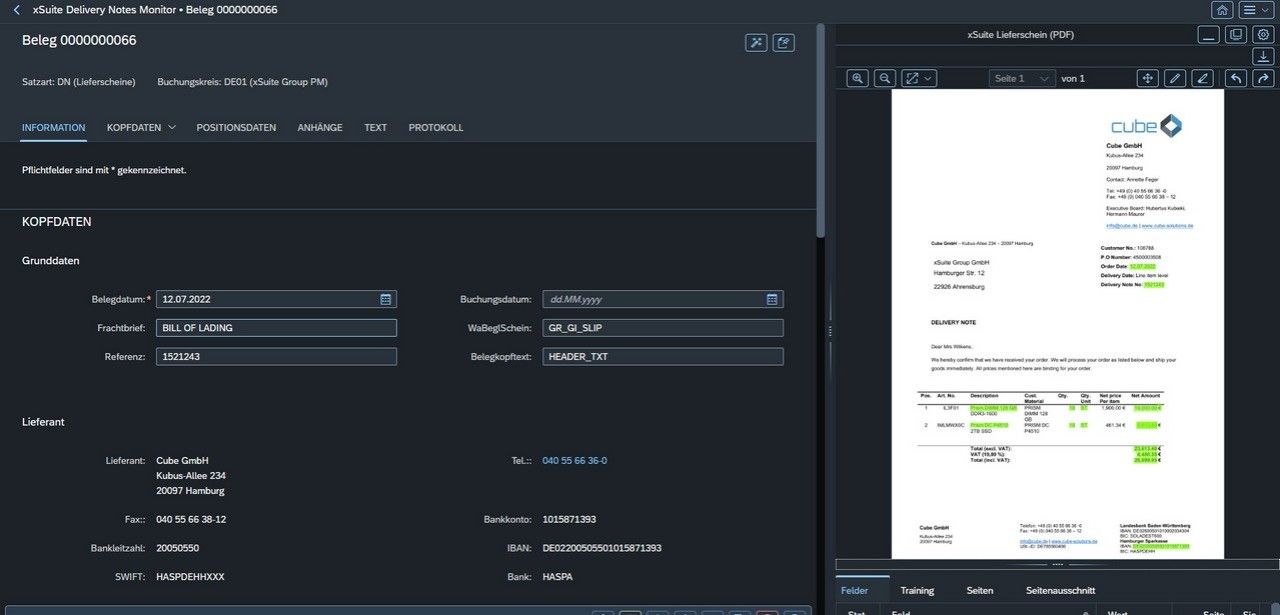Zoom in on the PDF document

click(858, 78)
